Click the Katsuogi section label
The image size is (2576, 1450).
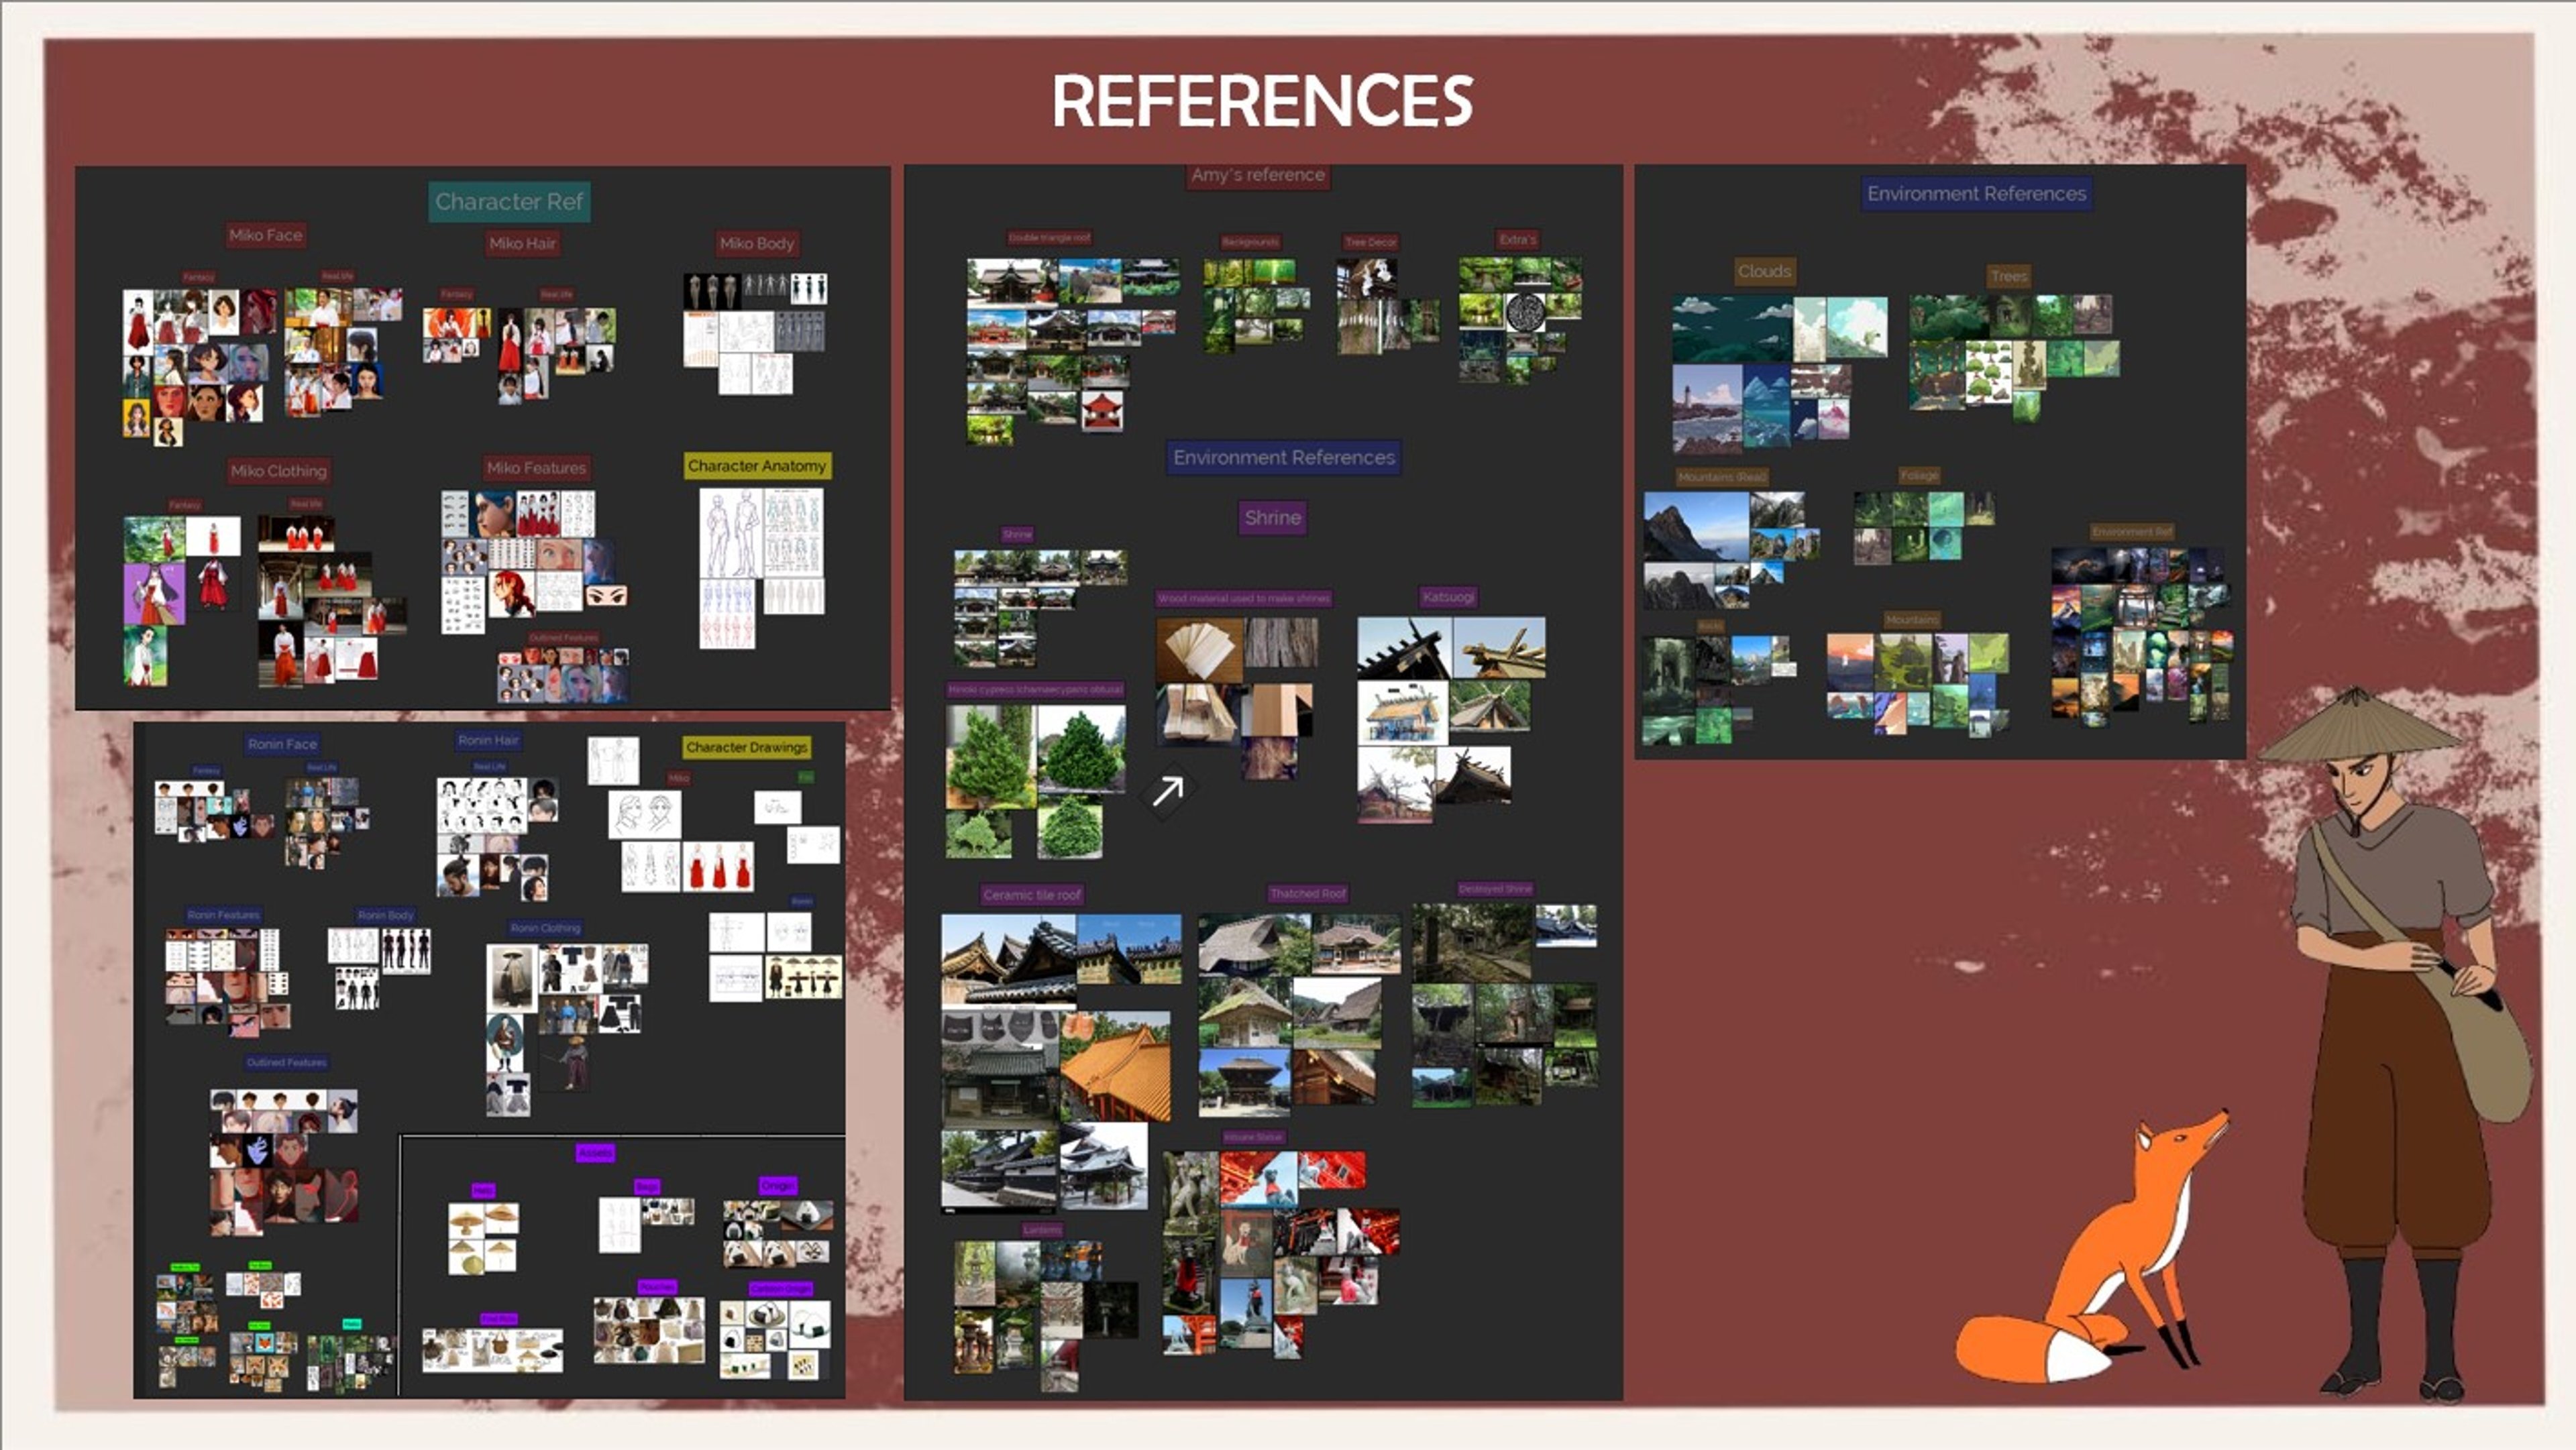[x=1447, y=597]
